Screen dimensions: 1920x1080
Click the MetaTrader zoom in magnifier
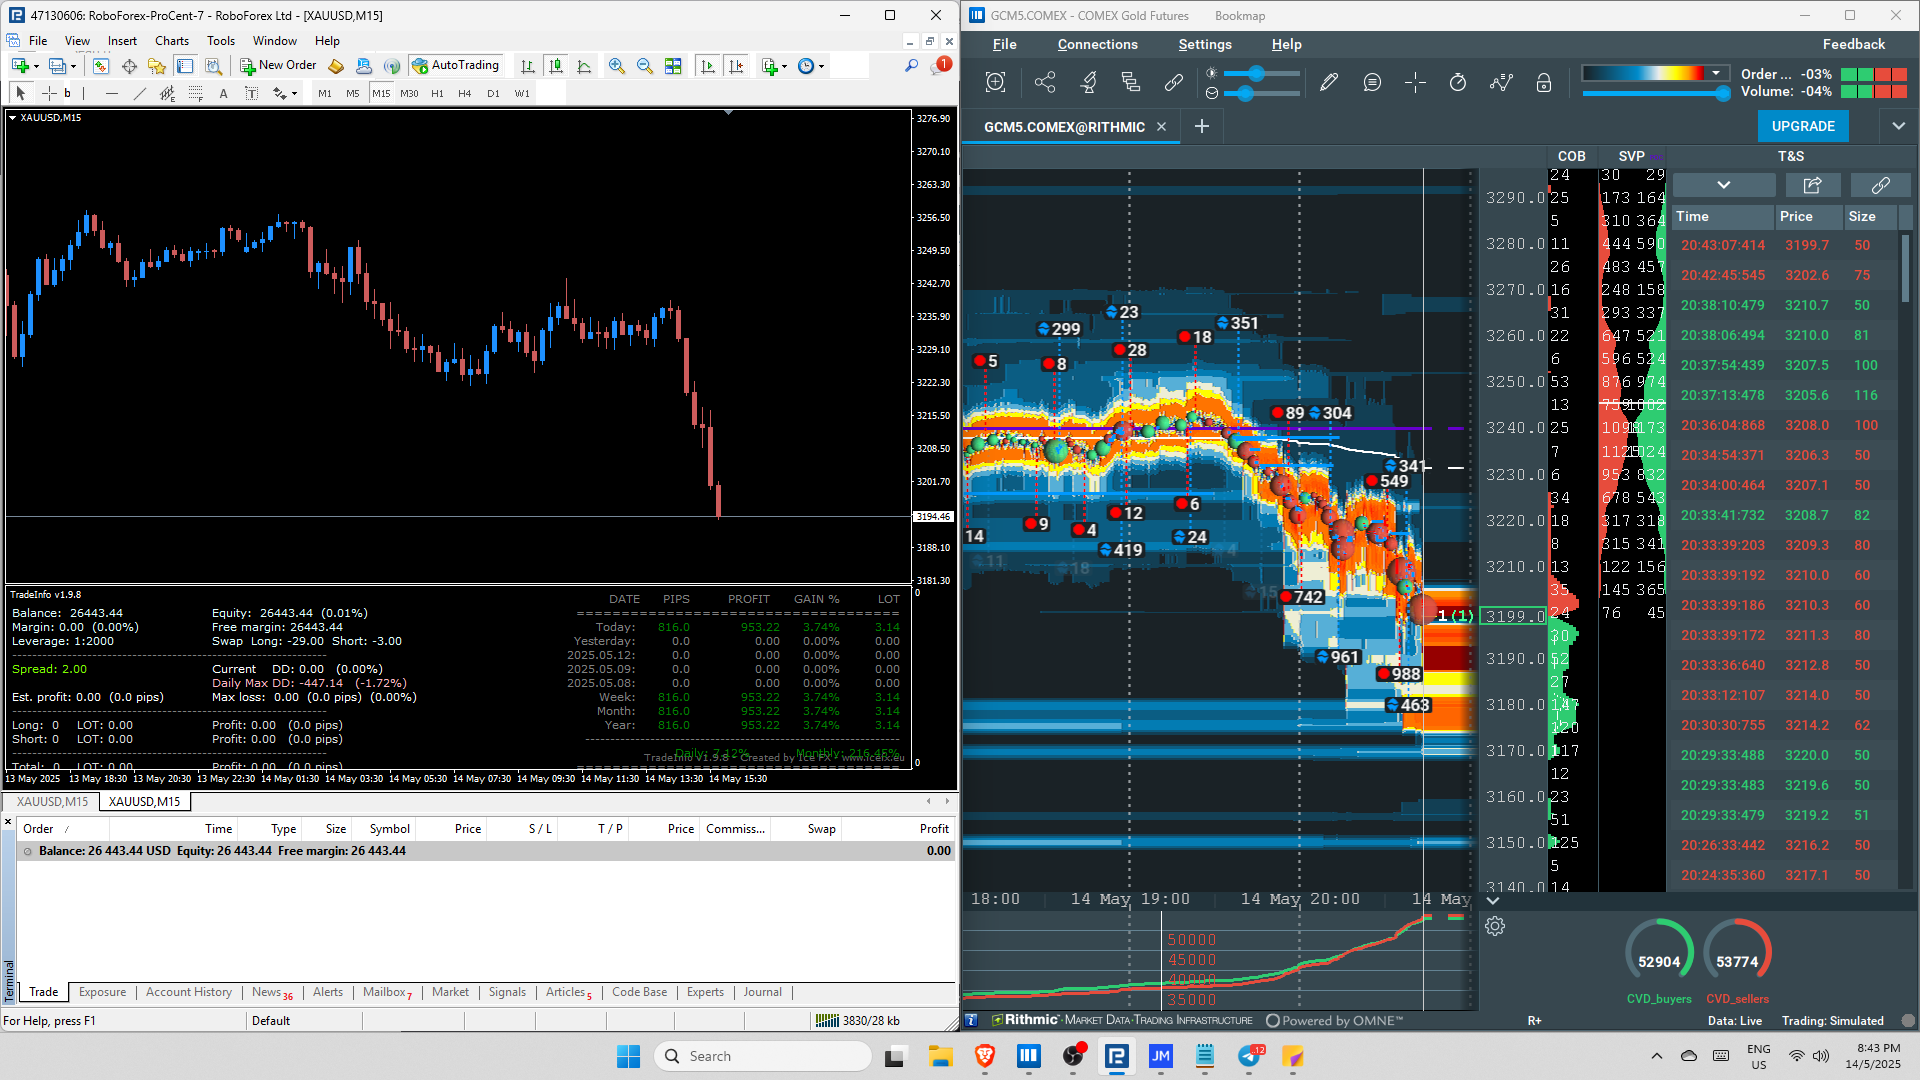[617, 66]
